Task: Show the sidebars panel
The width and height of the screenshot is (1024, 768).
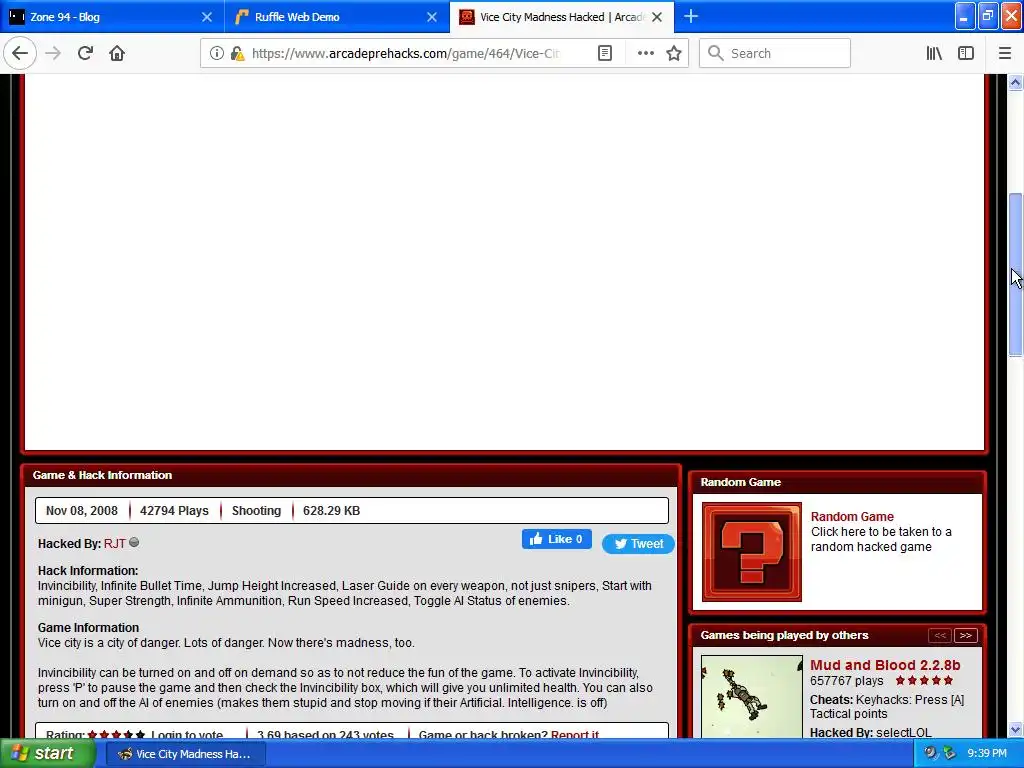Action: pyautogui.click(x=966, y=53)
